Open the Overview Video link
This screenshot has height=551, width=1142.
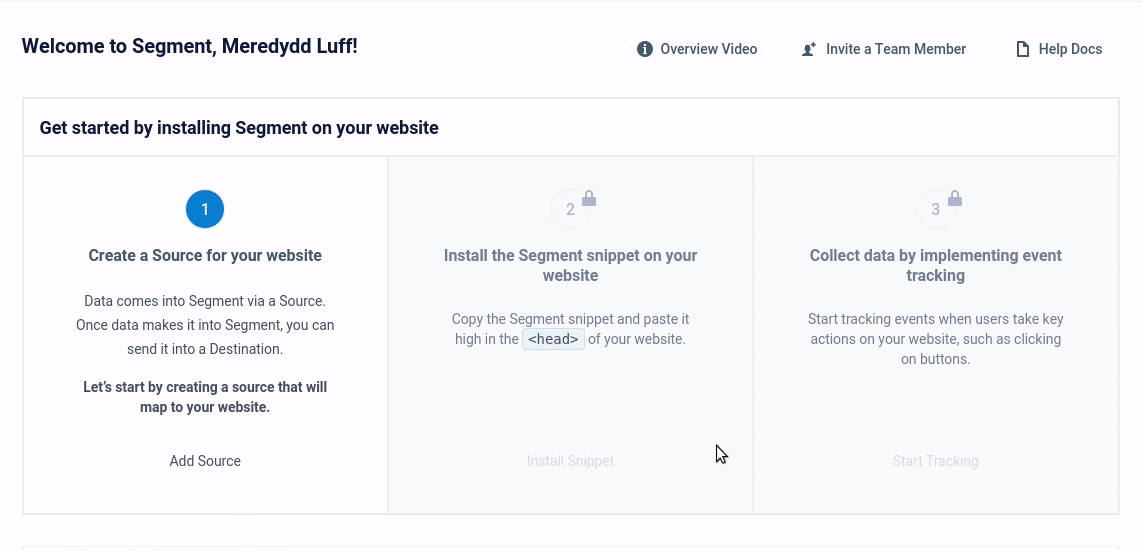(x=708, y=49)
